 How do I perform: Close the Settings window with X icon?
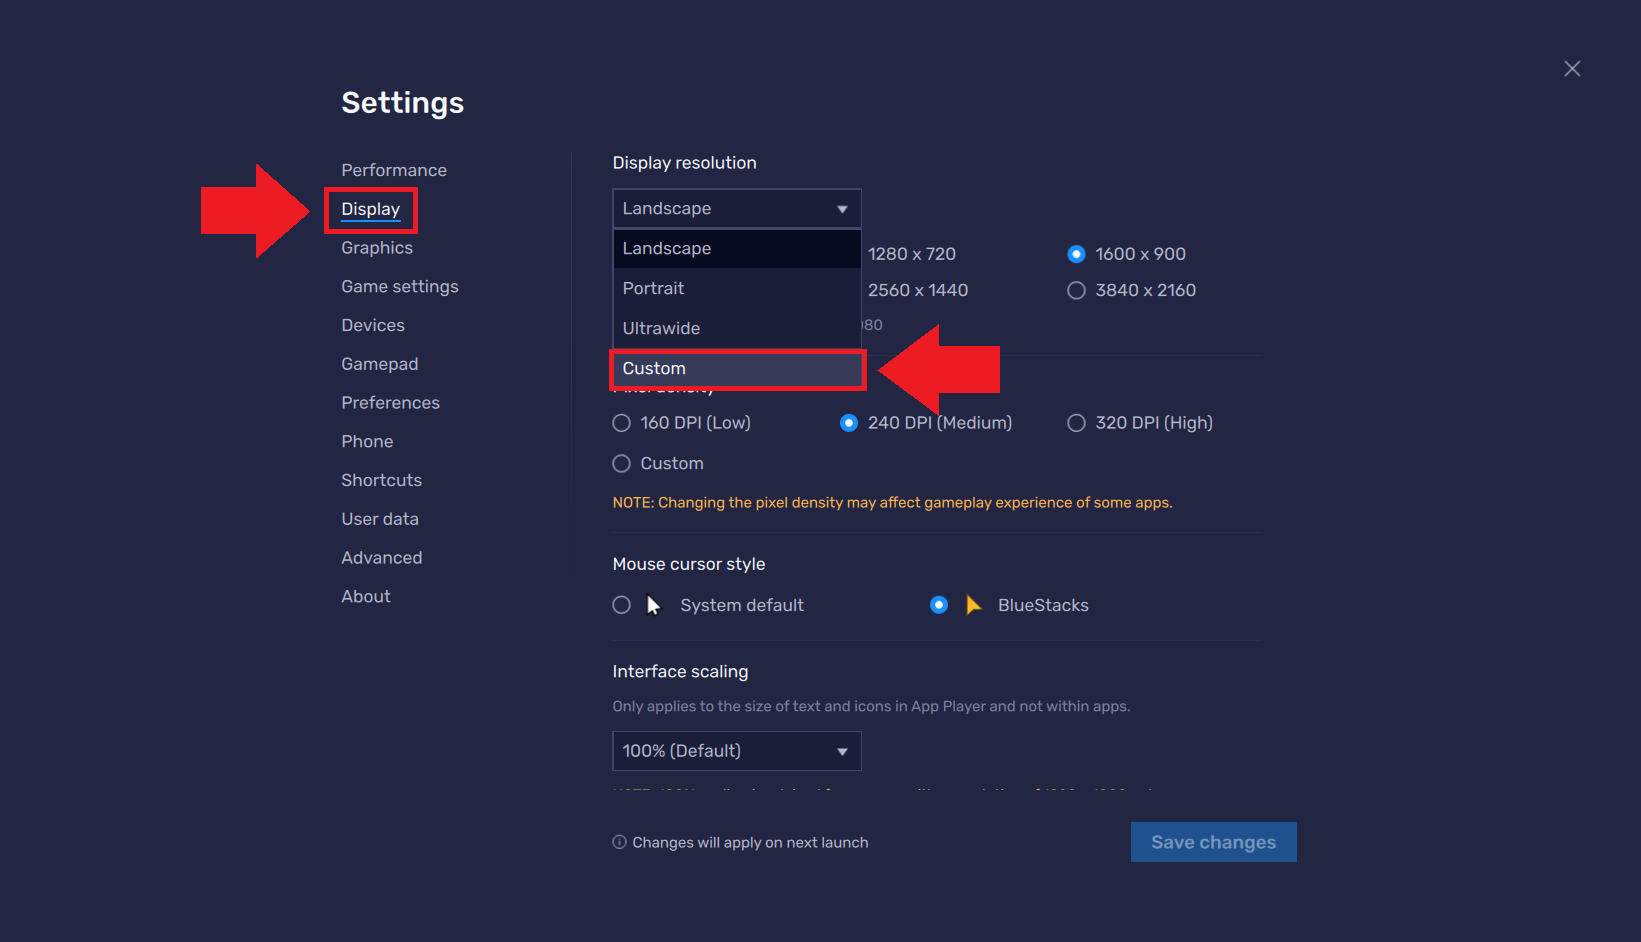coord(1572,69)
